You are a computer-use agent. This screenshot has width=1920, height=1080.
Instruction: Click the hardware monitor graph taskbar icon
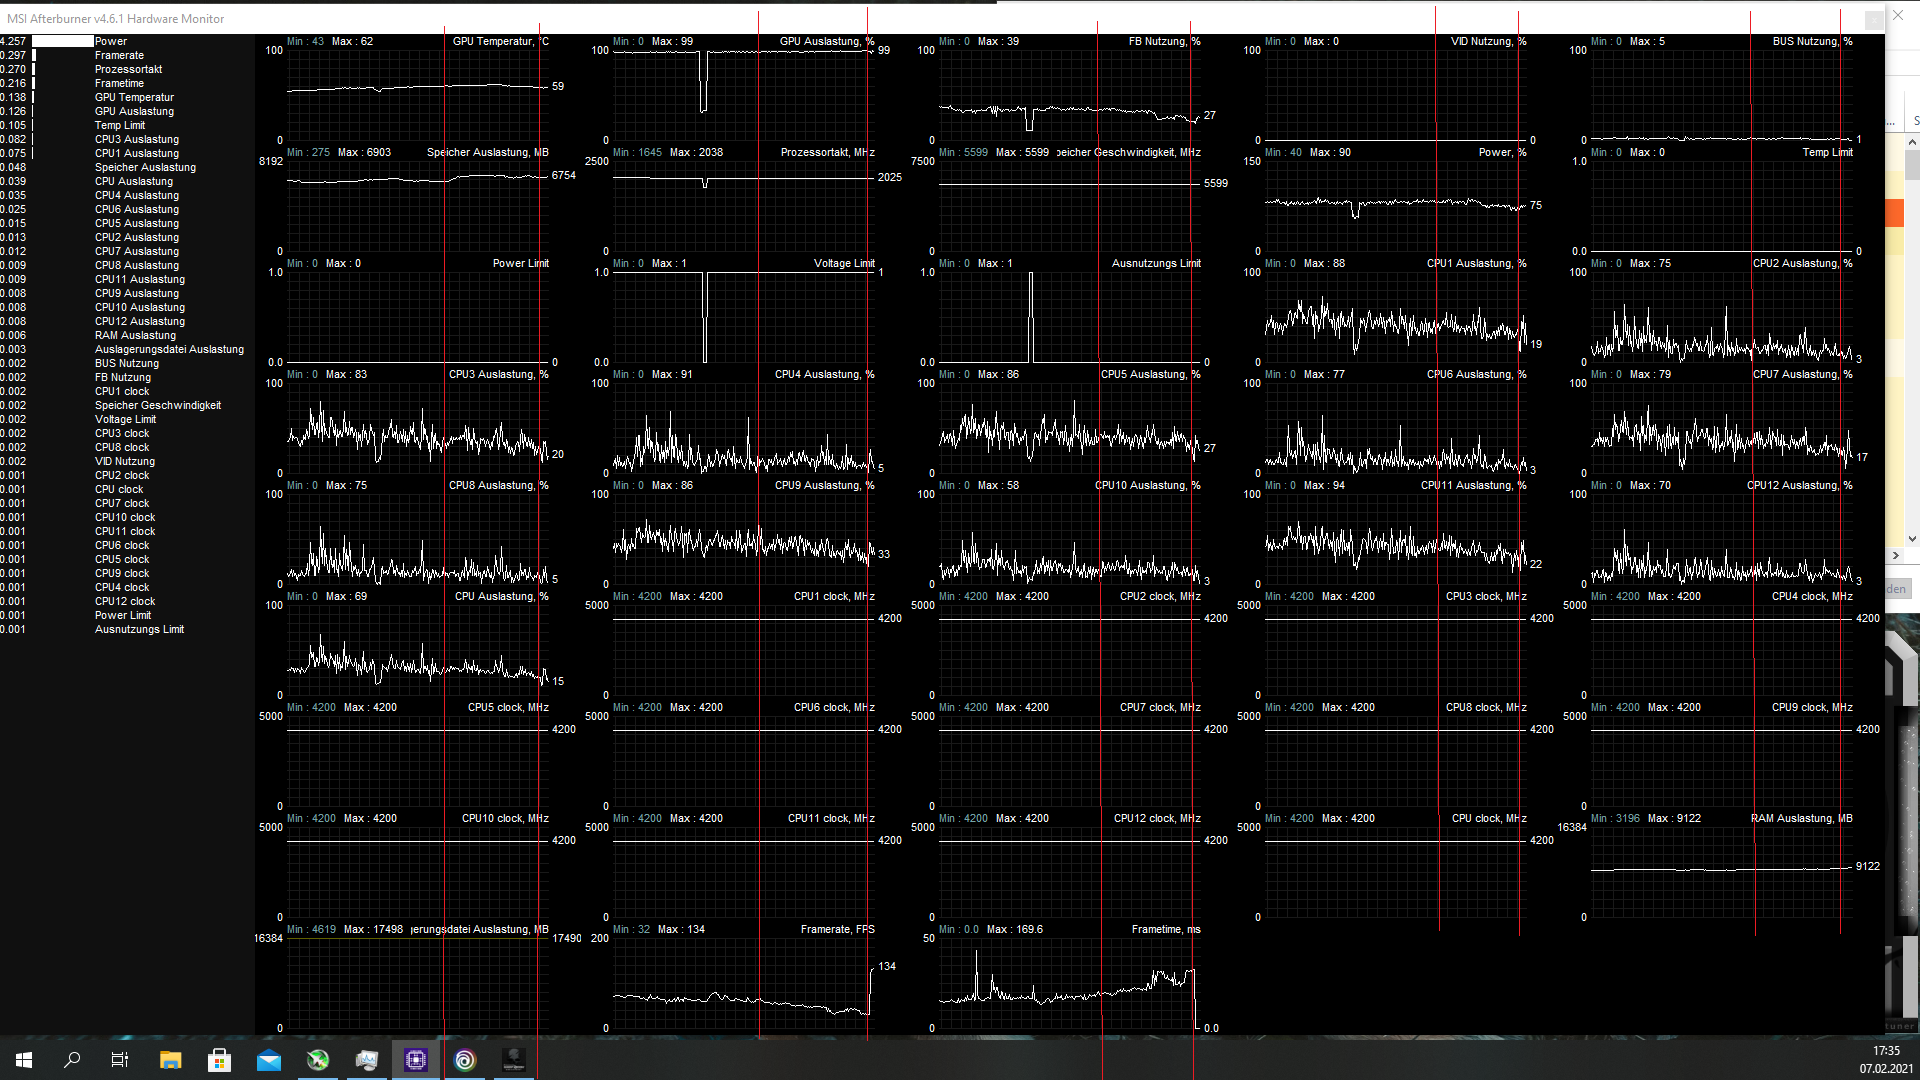pos(367,1060)
